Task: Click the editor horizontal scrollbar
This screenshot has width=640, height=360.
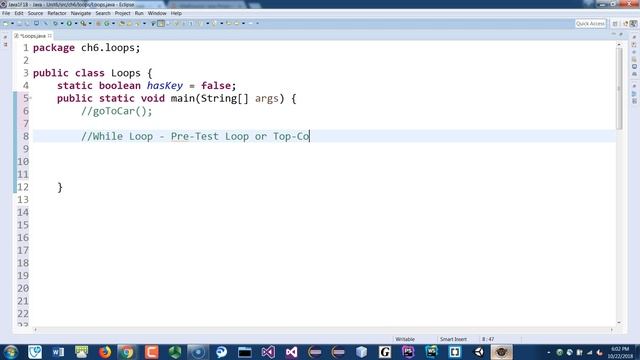Action: (x=323, y=329)
